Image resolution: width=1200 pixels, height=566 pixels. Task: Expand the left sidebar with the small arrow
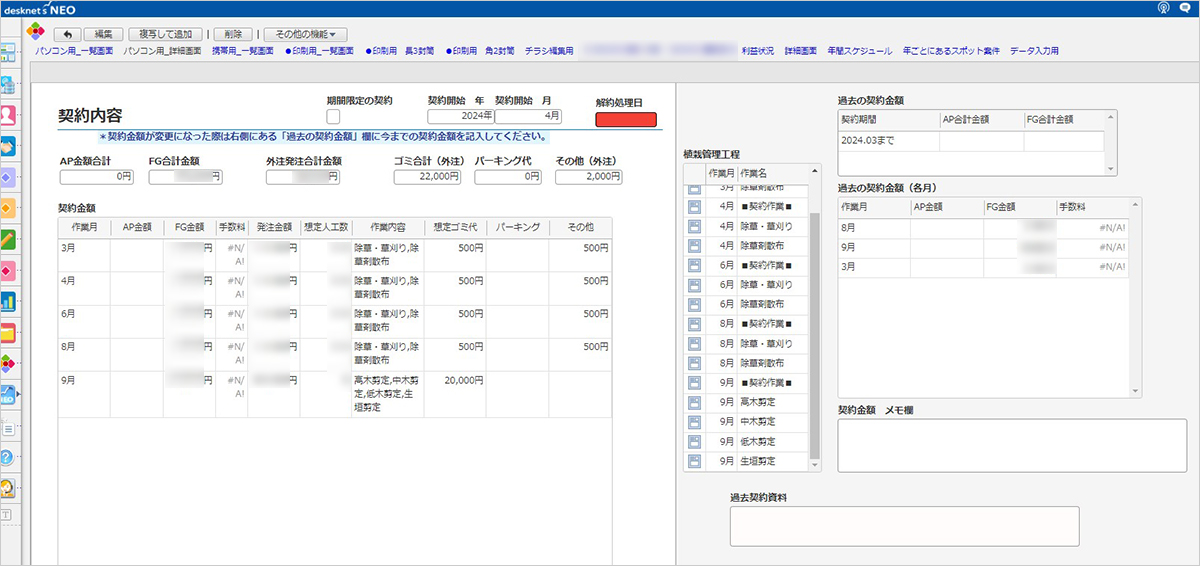click(16, 393)
